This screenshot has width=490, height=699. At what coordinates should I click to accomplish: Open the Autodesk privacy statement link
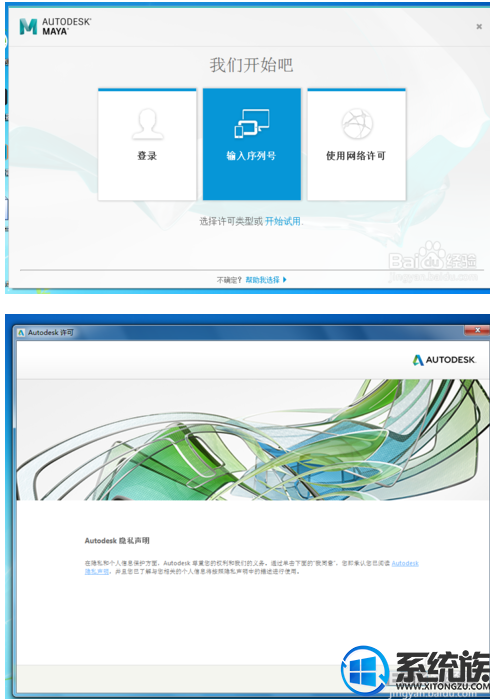point(405,563)
